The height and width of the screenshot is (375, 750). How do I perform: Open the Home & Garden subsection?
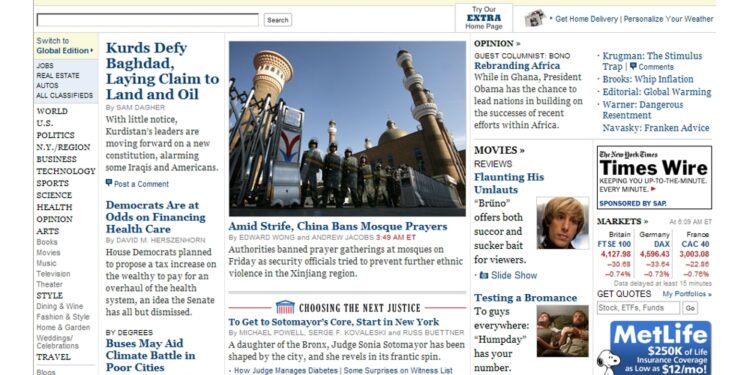click(x=63, y=327)
